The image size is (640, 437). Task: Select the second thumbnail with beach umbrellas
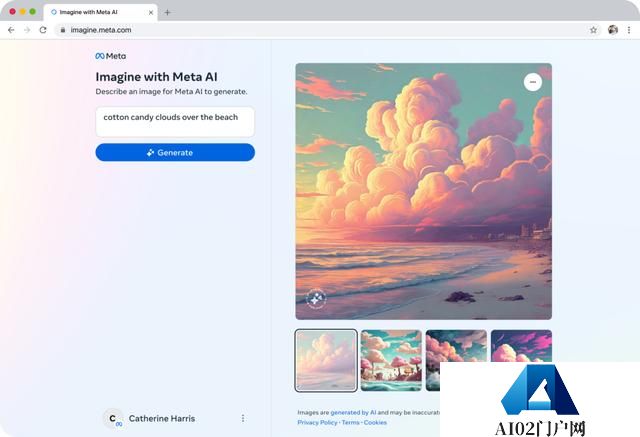391,360
